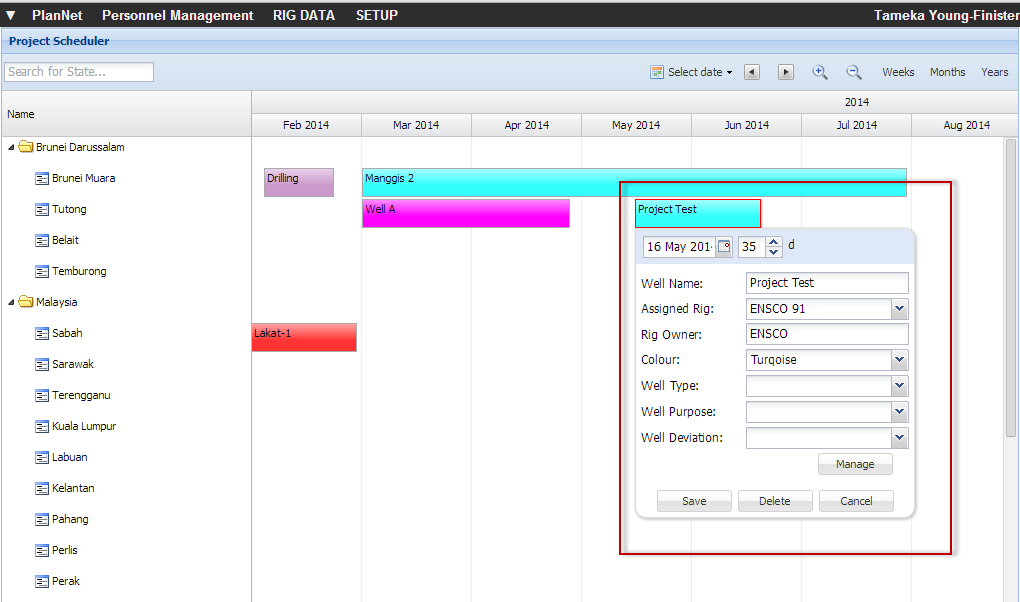Click the Sabah row icon
This screenshot has height=602, width=1020.
[x=42, y=334]
